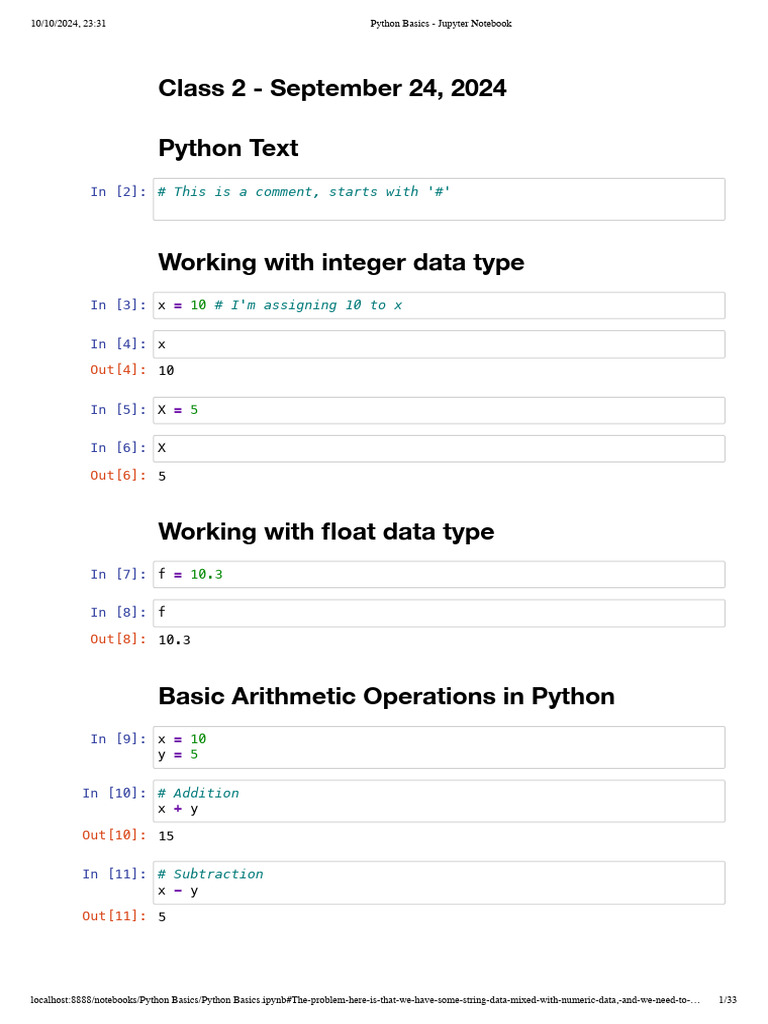768x1024 pixels.
Task: Select the Addition code cell
Action: pyautogui.click(x=438, y=801)
